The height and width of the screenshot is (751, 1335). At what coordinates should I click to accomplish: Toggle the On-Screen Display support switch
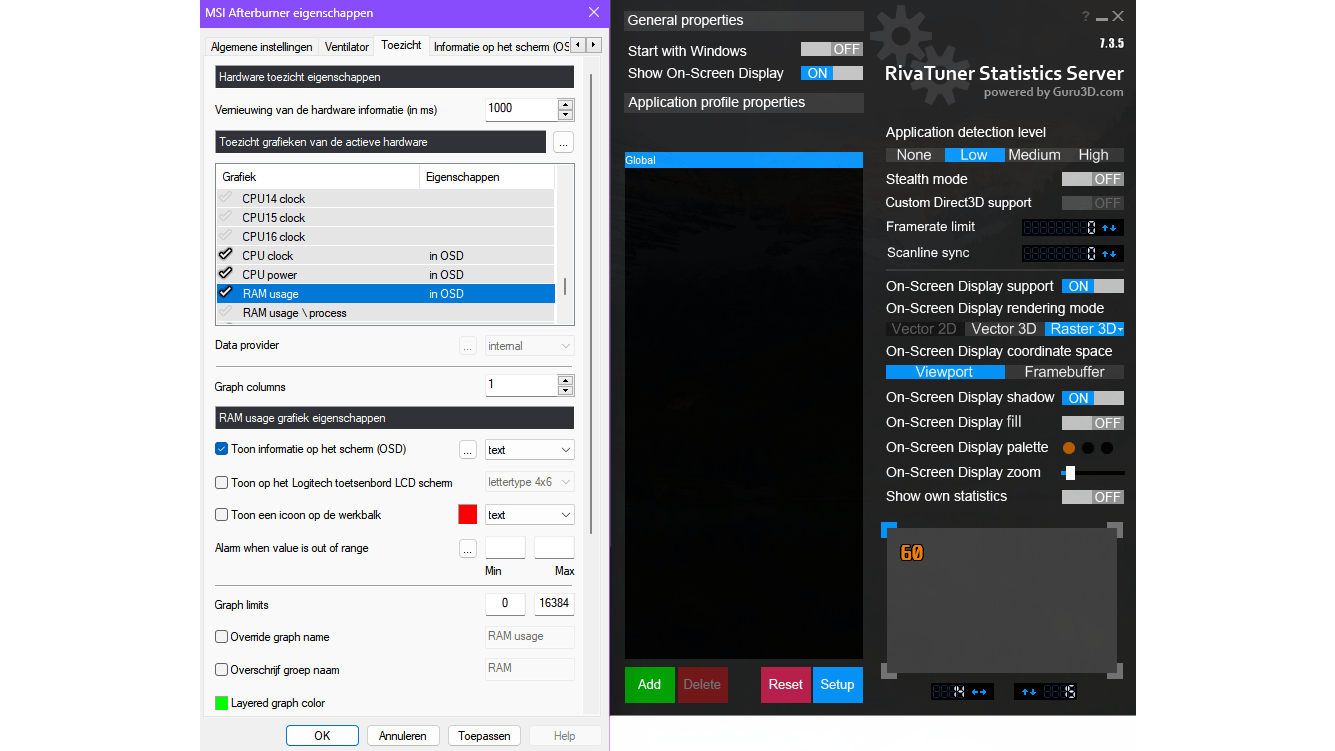click(1093, 286)
